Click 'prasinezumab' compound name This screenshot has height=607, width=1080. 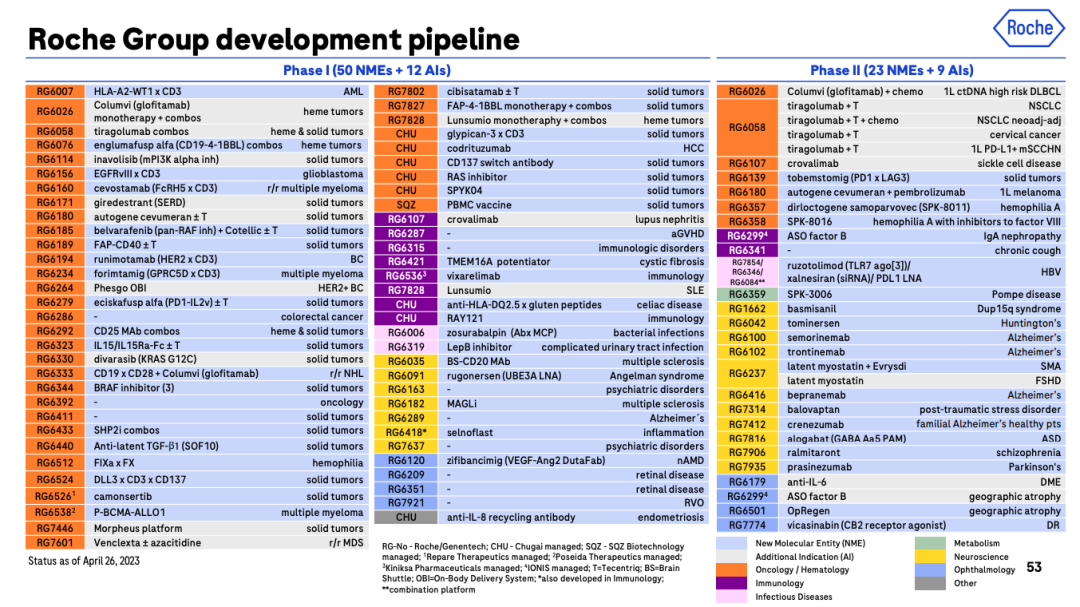pos(820,467)
